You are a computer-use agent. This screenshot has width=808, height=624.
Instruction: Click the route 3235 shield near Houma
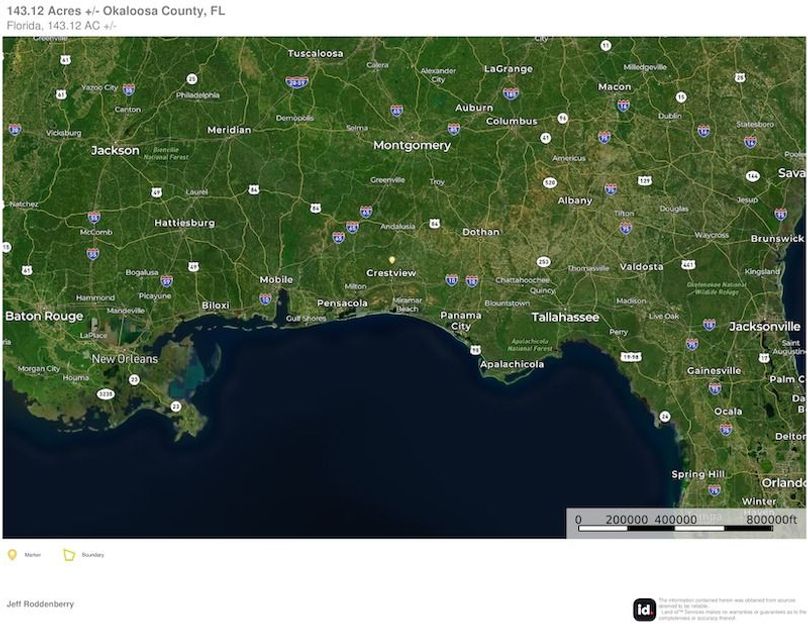pos(105,395)
